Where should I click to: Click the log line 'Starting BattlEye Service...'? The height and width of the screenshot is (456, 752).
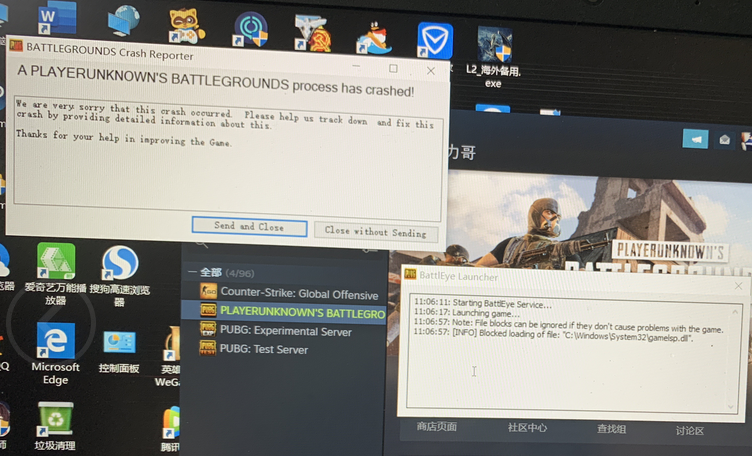pyautogui.click(x=482, y=303)
